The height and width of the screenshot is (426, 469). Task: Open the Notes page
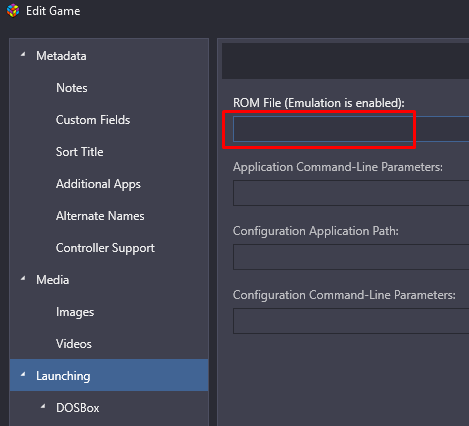coord(72,88)
